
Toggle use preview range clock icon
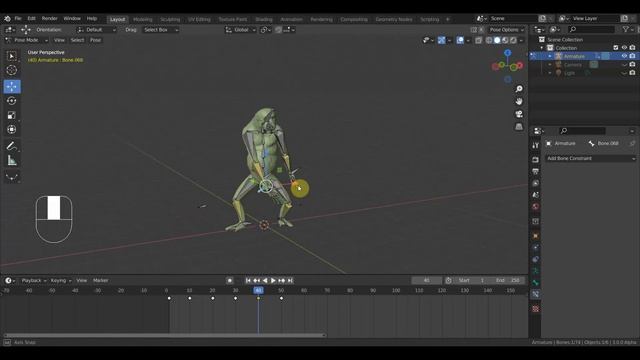pos(449,280)
